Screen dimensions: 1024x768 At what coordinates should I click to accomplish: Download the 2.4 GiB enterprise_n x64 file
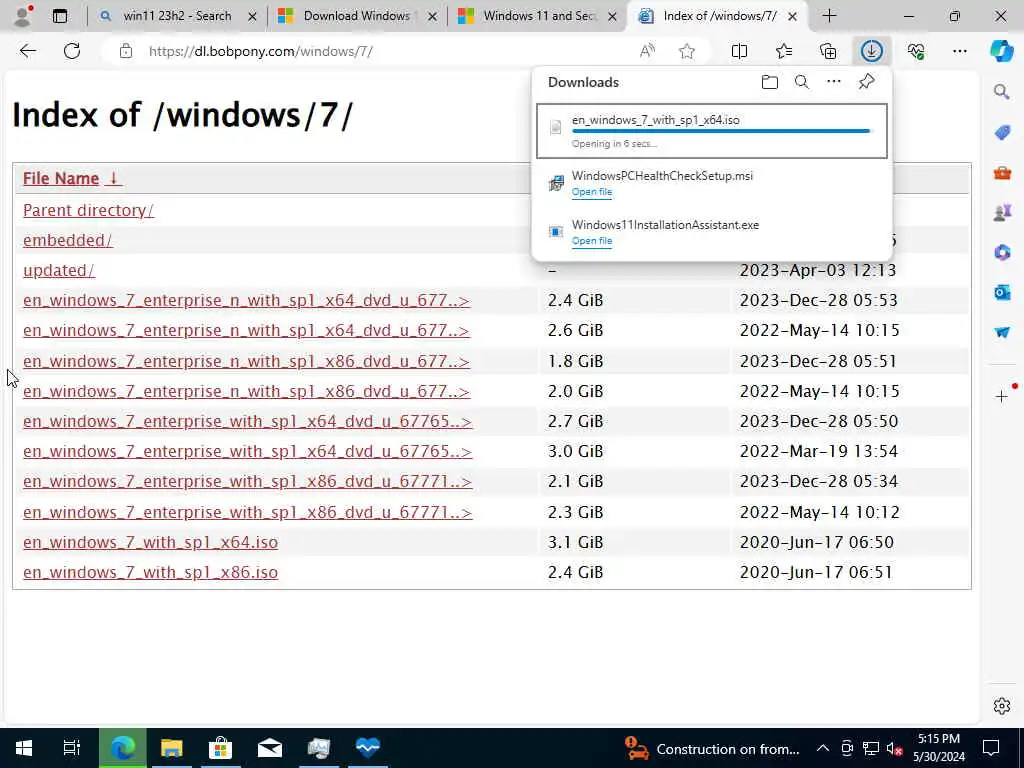coord(246,300)
